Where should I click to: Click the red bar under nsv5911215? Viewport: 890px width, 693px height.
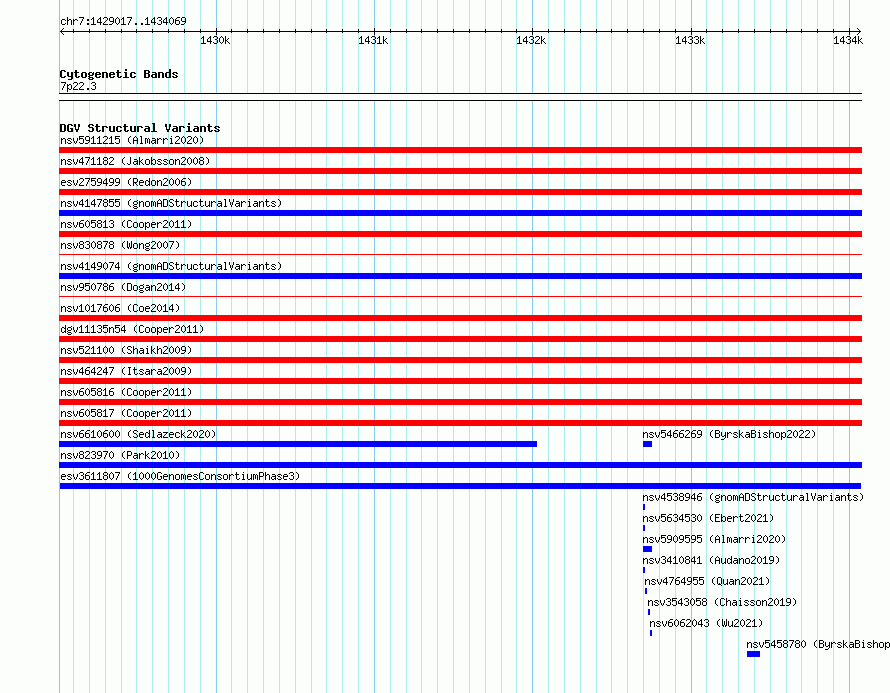click(460, 150)
